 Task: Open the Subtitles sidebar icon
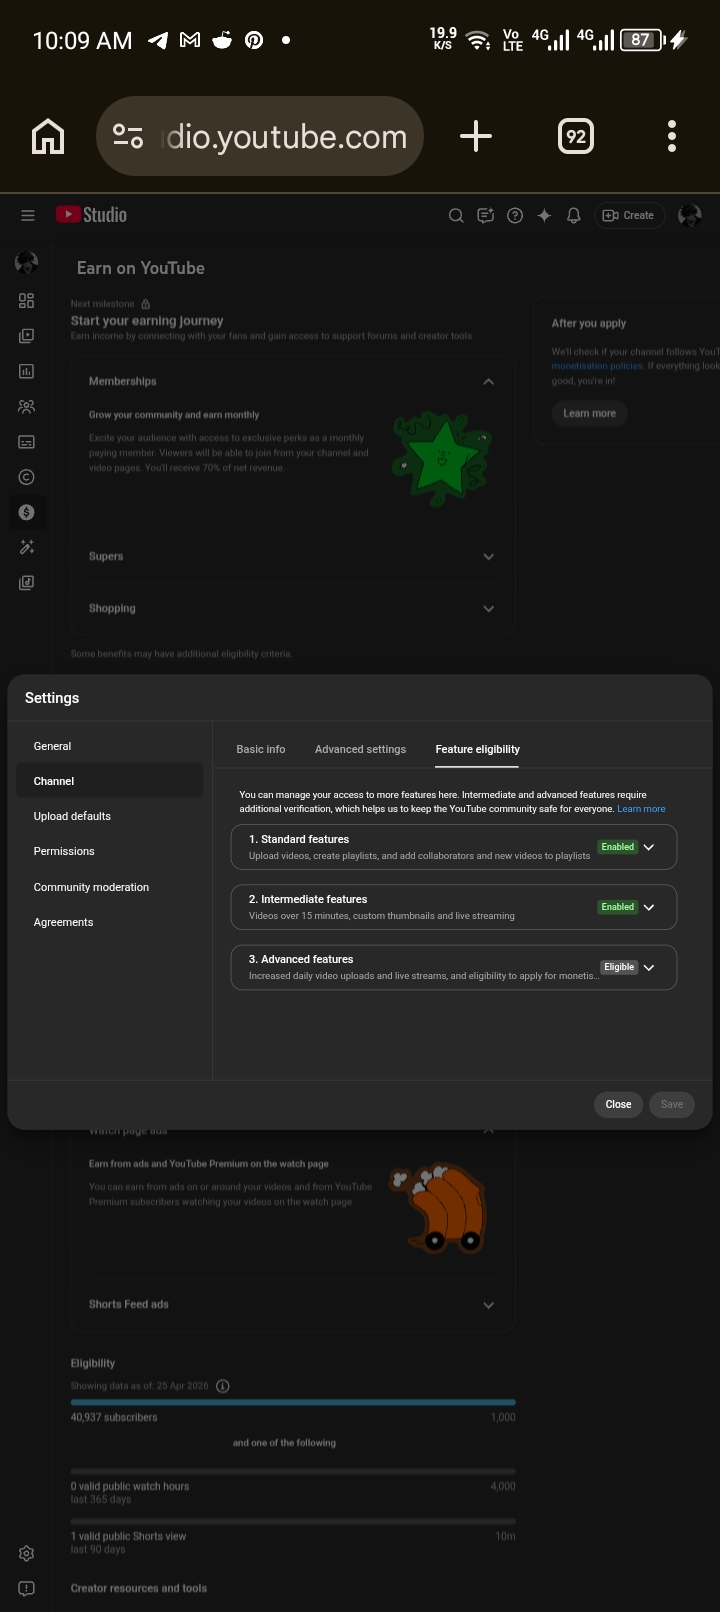click(x=27, y=442)
